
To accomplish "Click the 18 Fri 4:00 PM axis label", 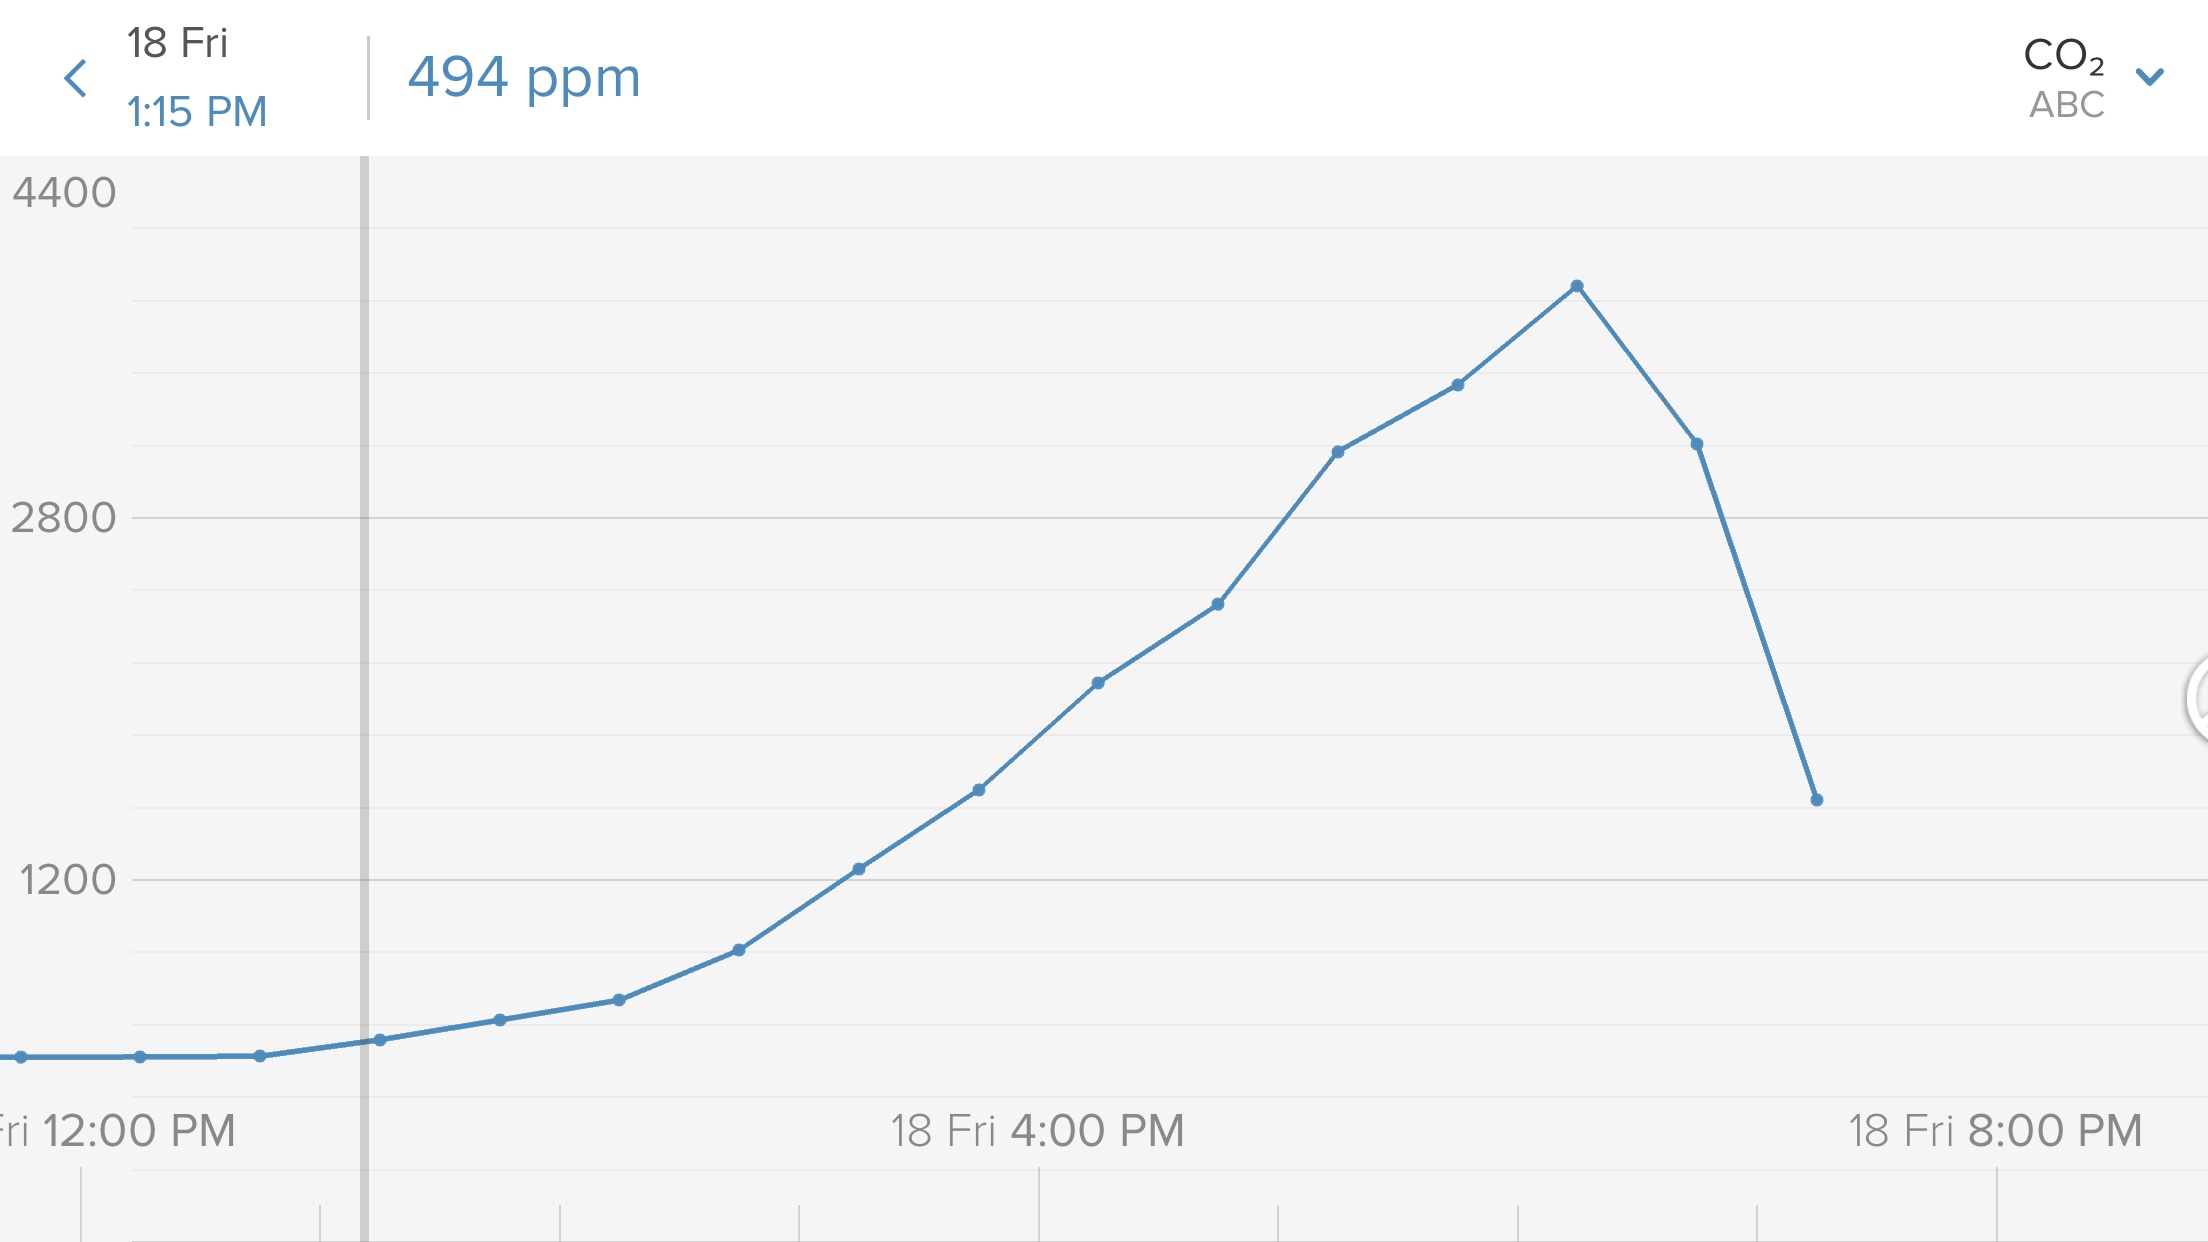I will (1037, 1131).
